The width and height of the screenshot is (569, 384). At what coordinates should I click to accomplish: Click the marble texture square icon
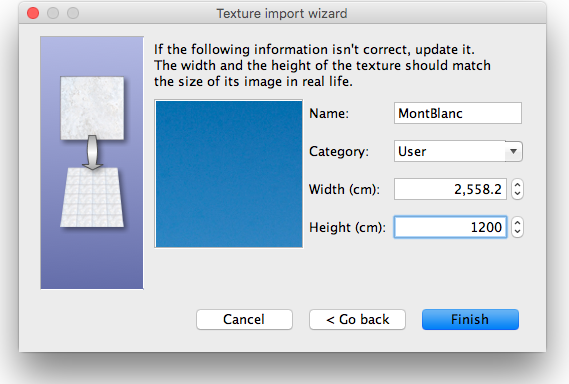(x=92, y=108)
